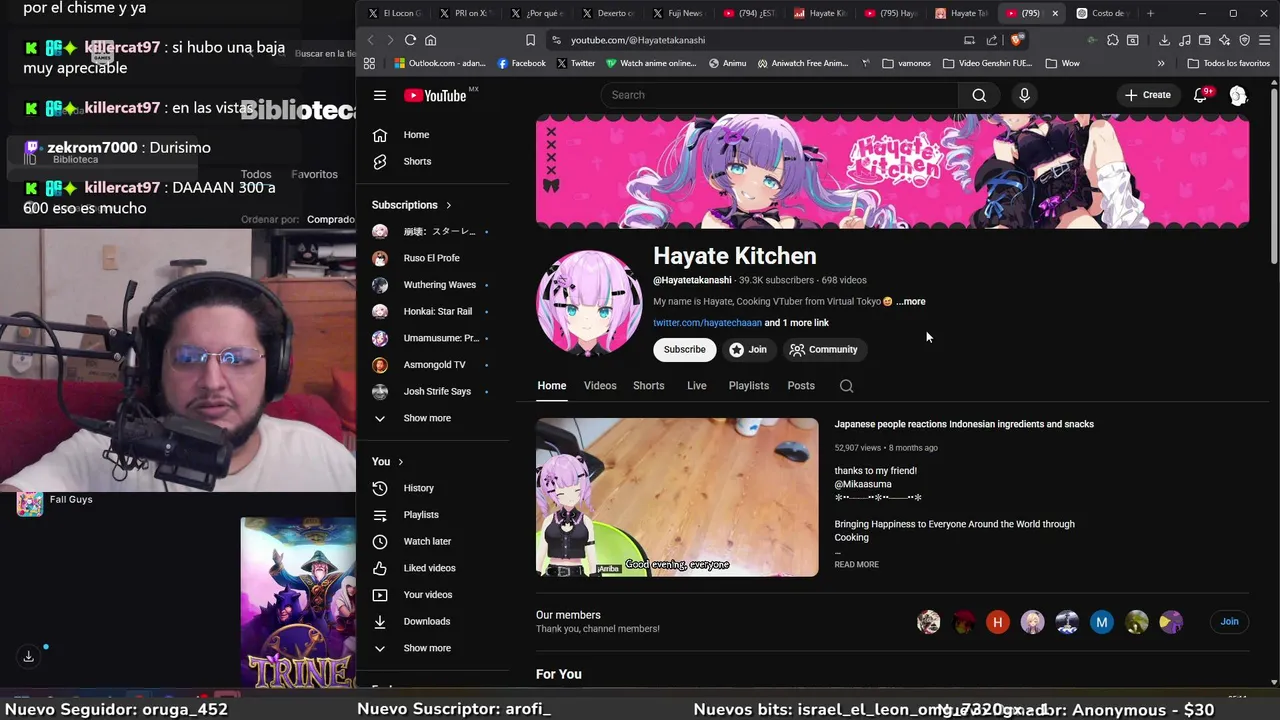
Task: Click the YouTube search field
Action: pos(780,95)
